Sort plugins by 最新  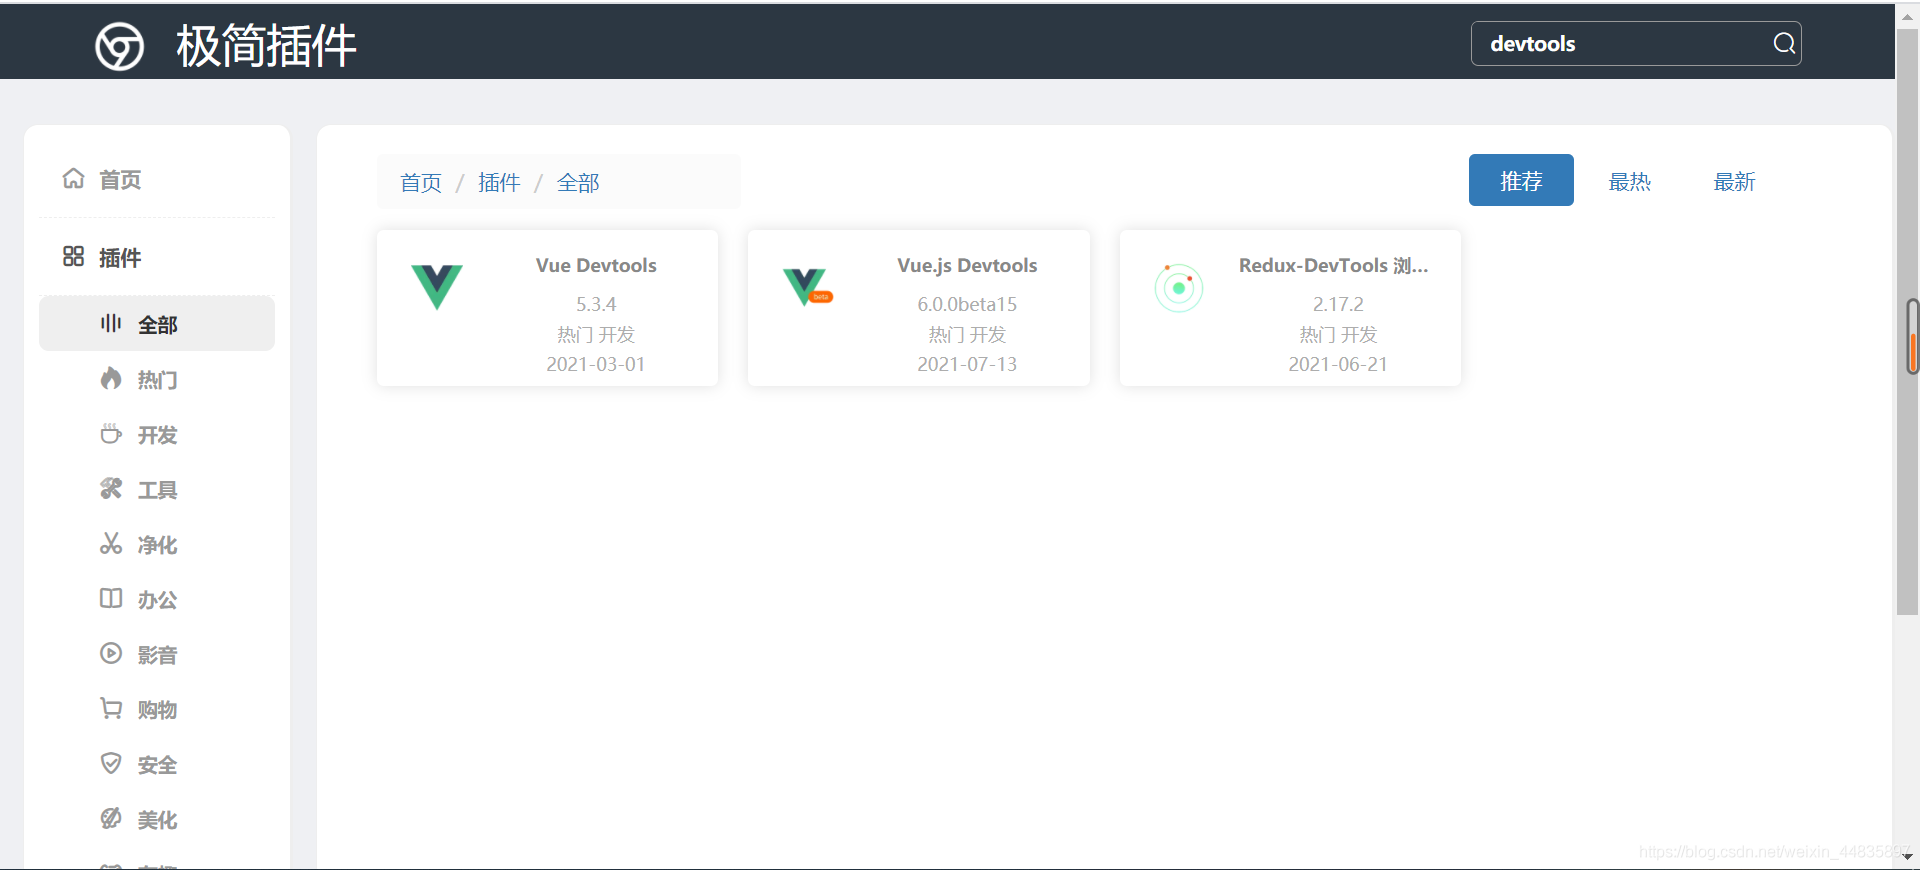click(1734, 182)
